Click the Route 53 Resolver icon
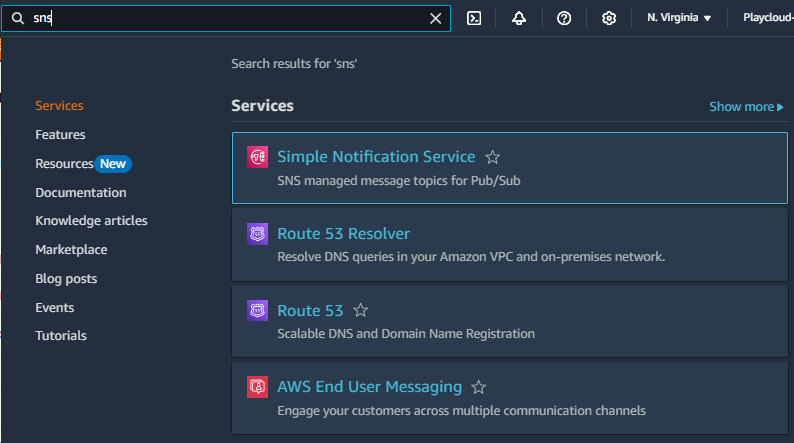The image size is (794, 443). (x=258, y=234)
